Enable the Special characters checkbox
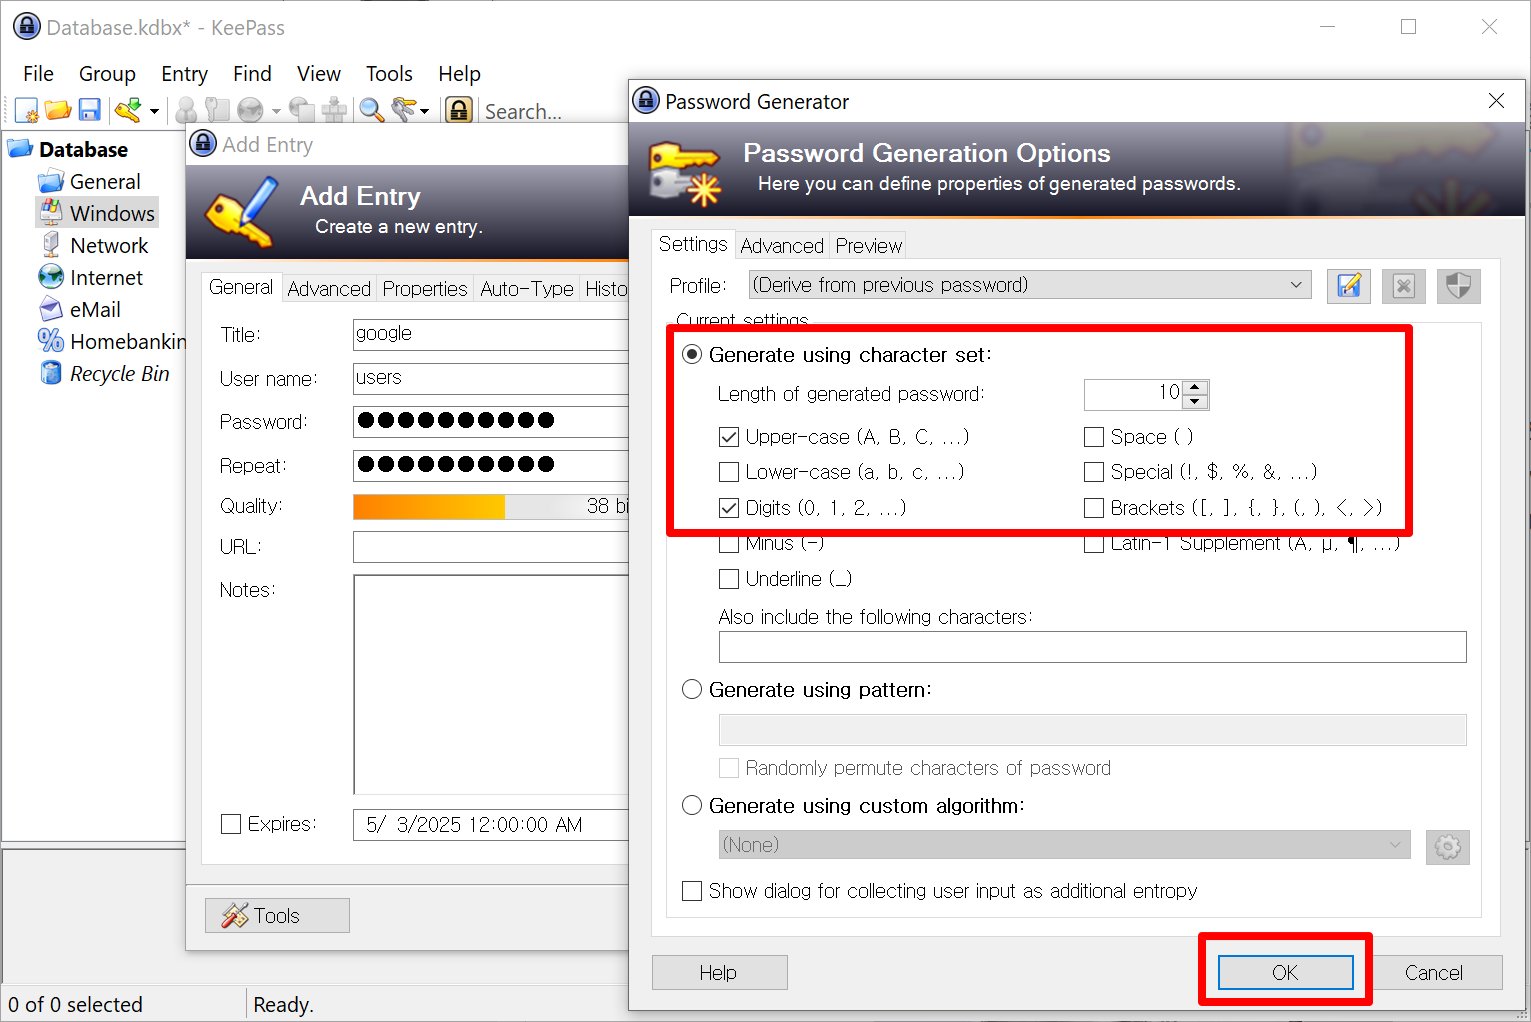1531x1022 pixels. pyautogui.click(x=1094, y=472)
